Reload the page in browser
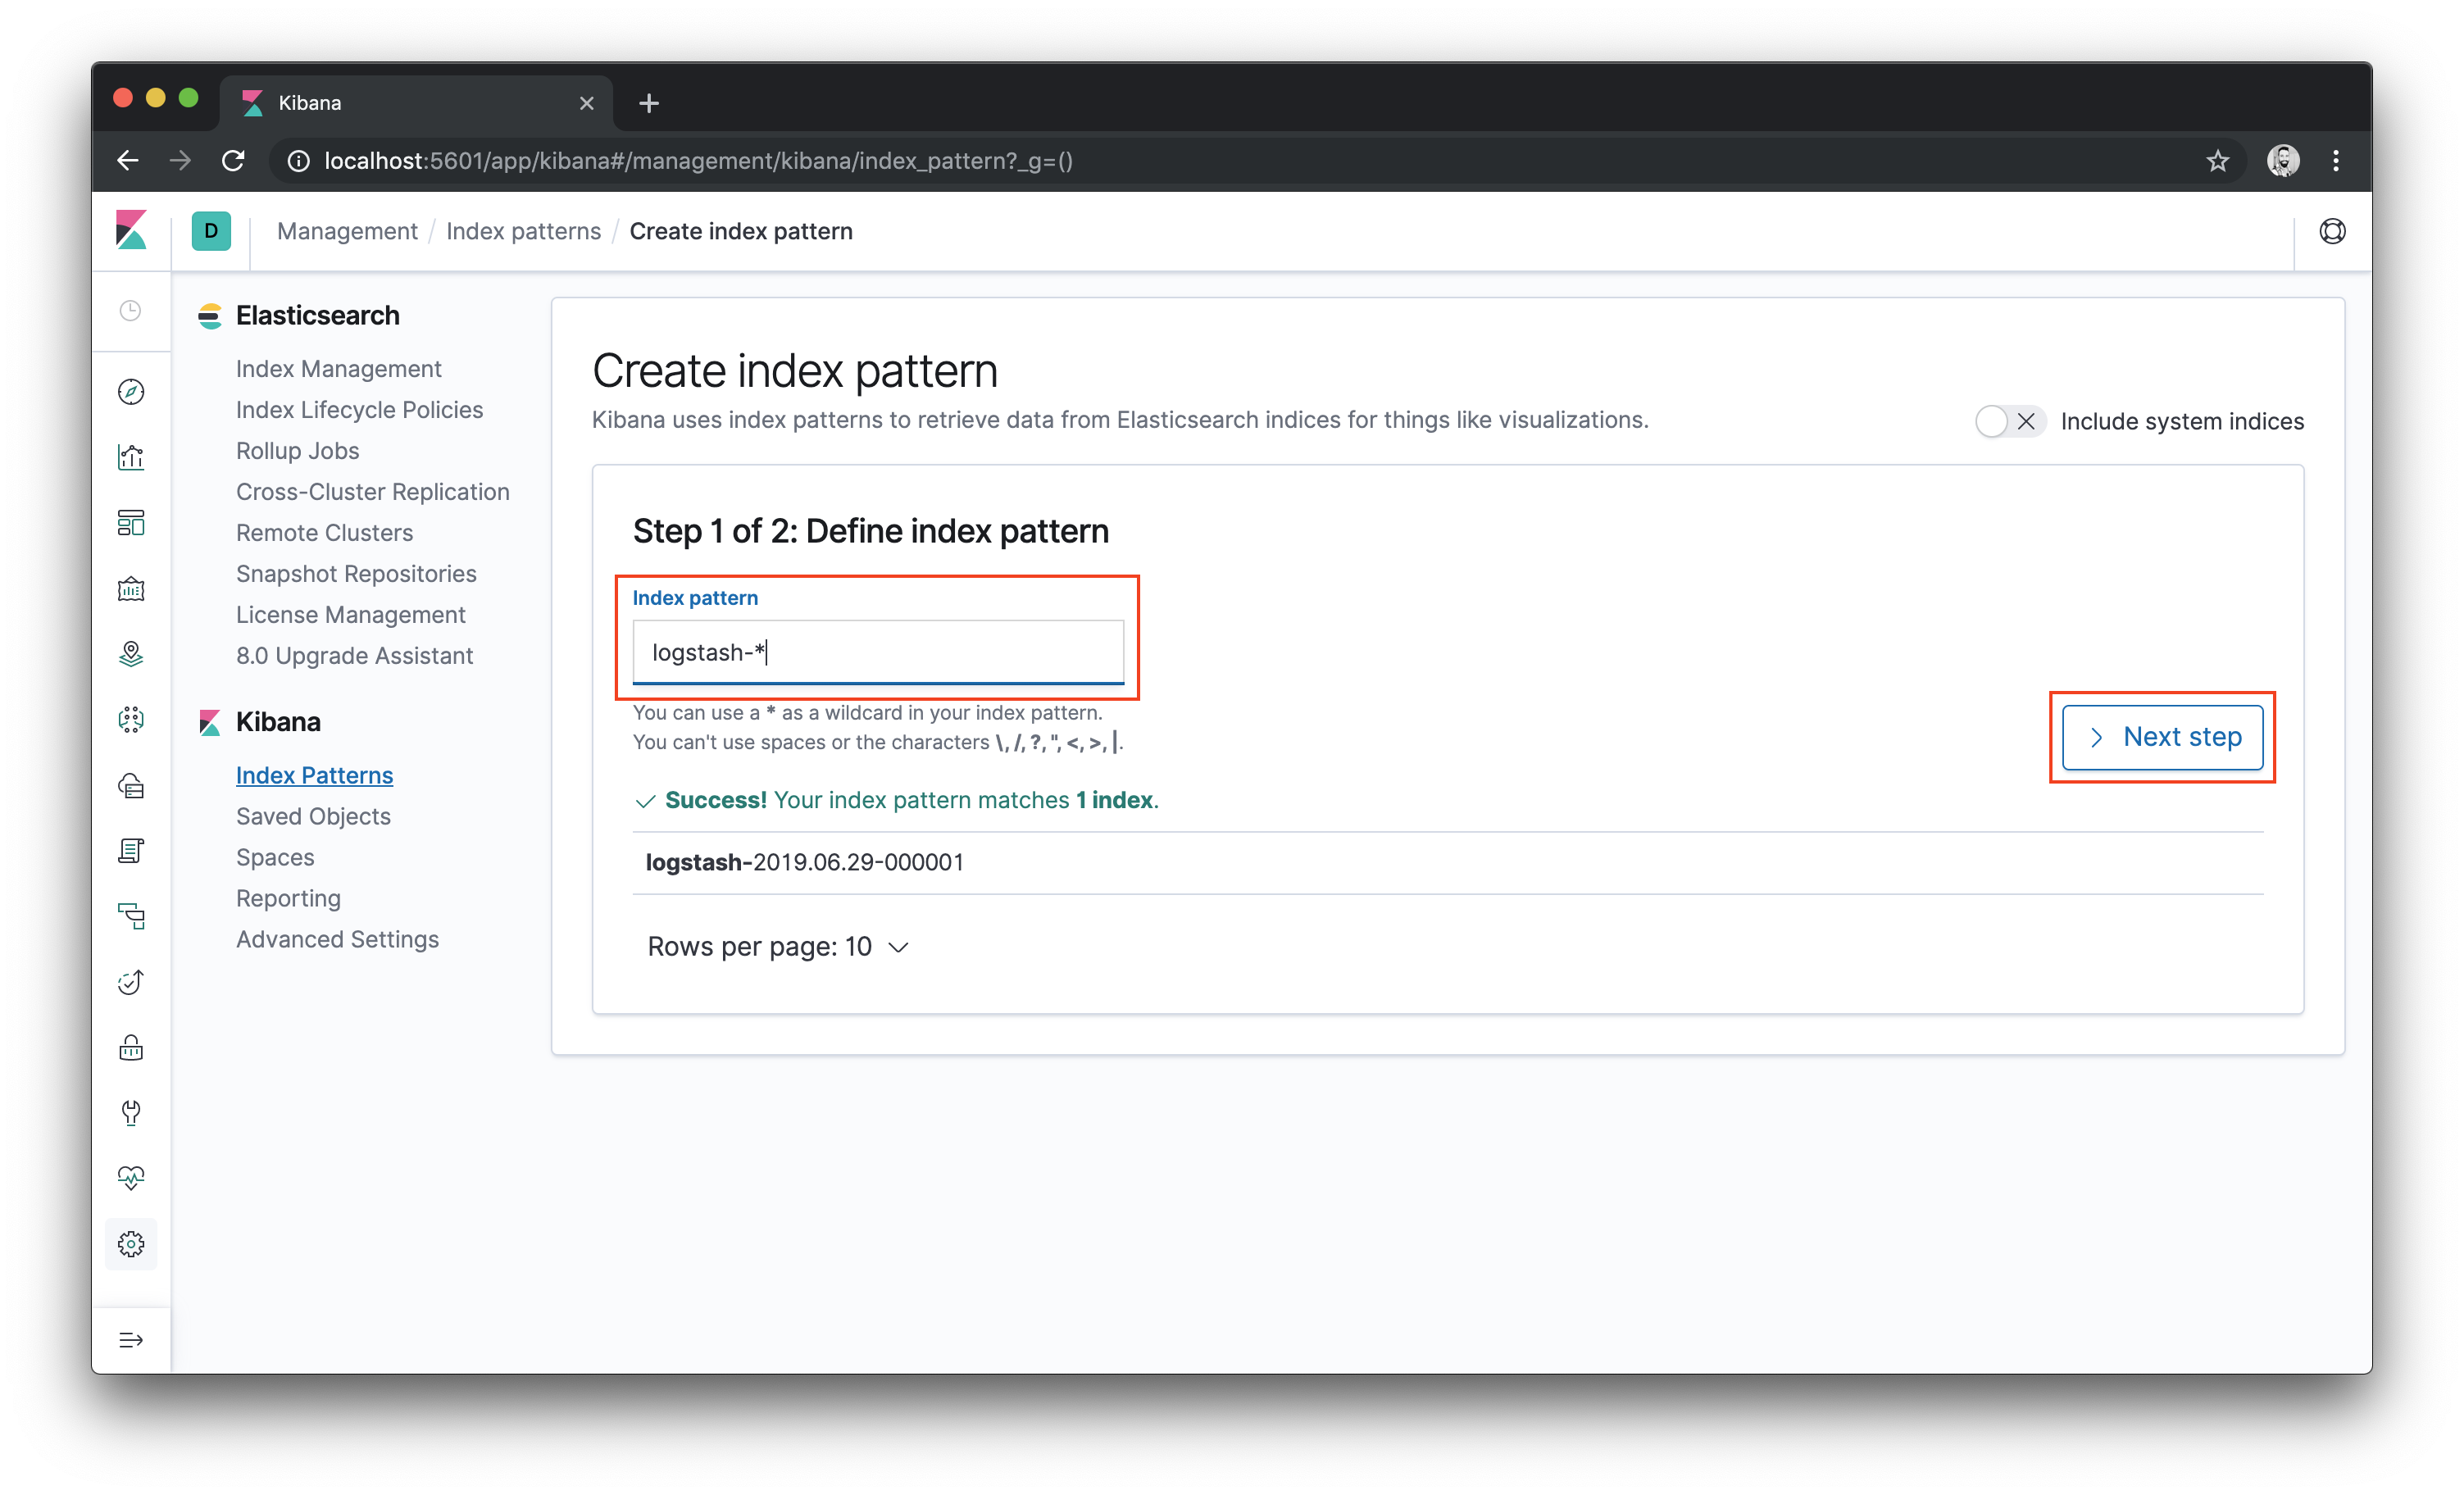The width and height of the screenshot is (2464, 1495). tap(233, 161)
